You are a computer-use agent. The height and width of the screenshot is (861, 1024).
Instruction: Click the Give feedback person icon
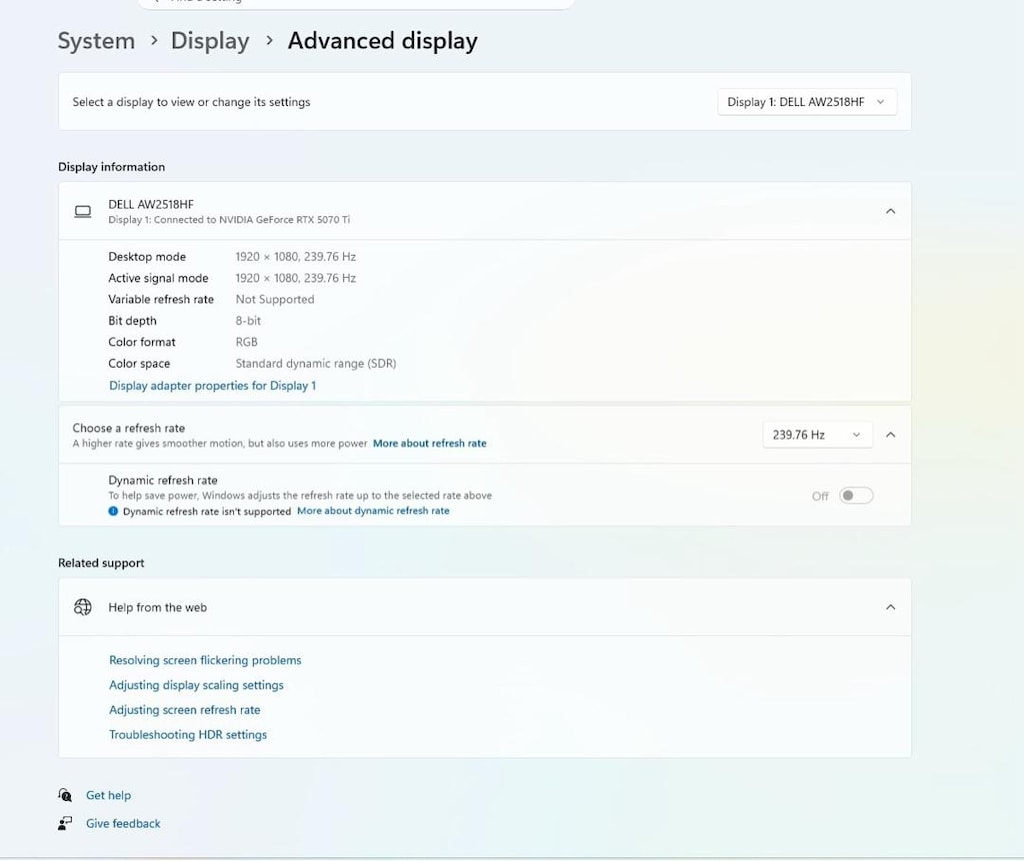pos(65,823)
